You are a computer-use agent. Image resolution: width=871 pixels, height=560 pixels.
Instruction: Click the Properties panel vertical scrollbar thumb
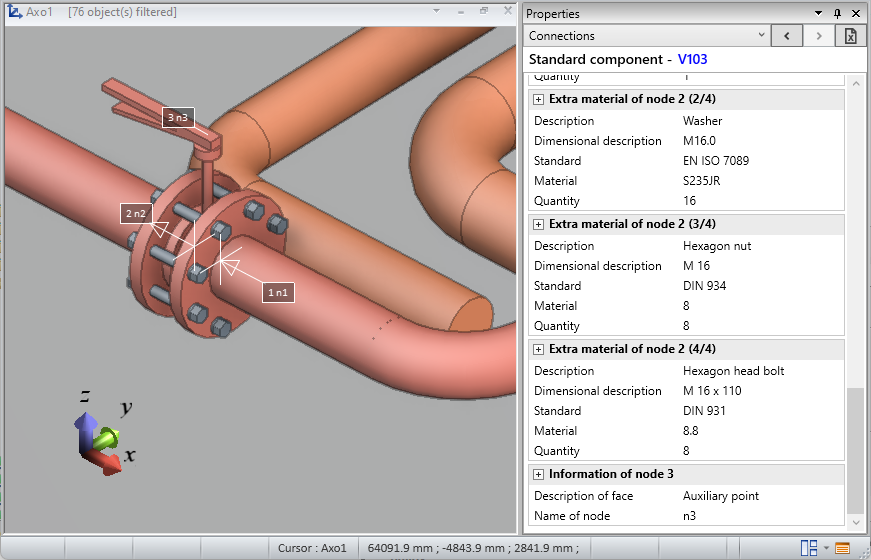click(x=853, y=450)
